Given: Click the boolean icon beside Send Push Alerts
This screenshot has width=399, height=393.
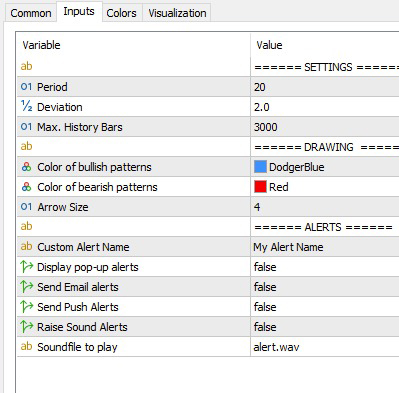Looking at the screenshot, I should 27,307.
